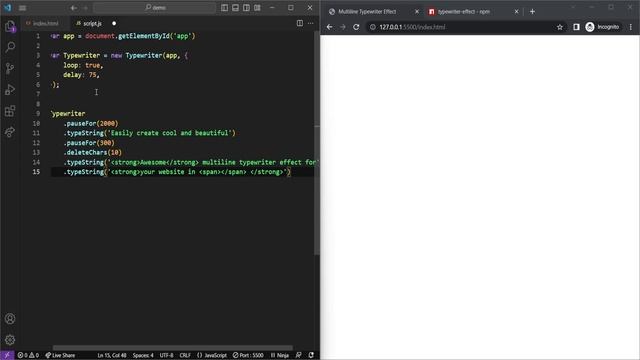Click the Ln 15, Col 48 cursor position indicator
This screenshot has width=640, height=360.
tap(111, 355)
